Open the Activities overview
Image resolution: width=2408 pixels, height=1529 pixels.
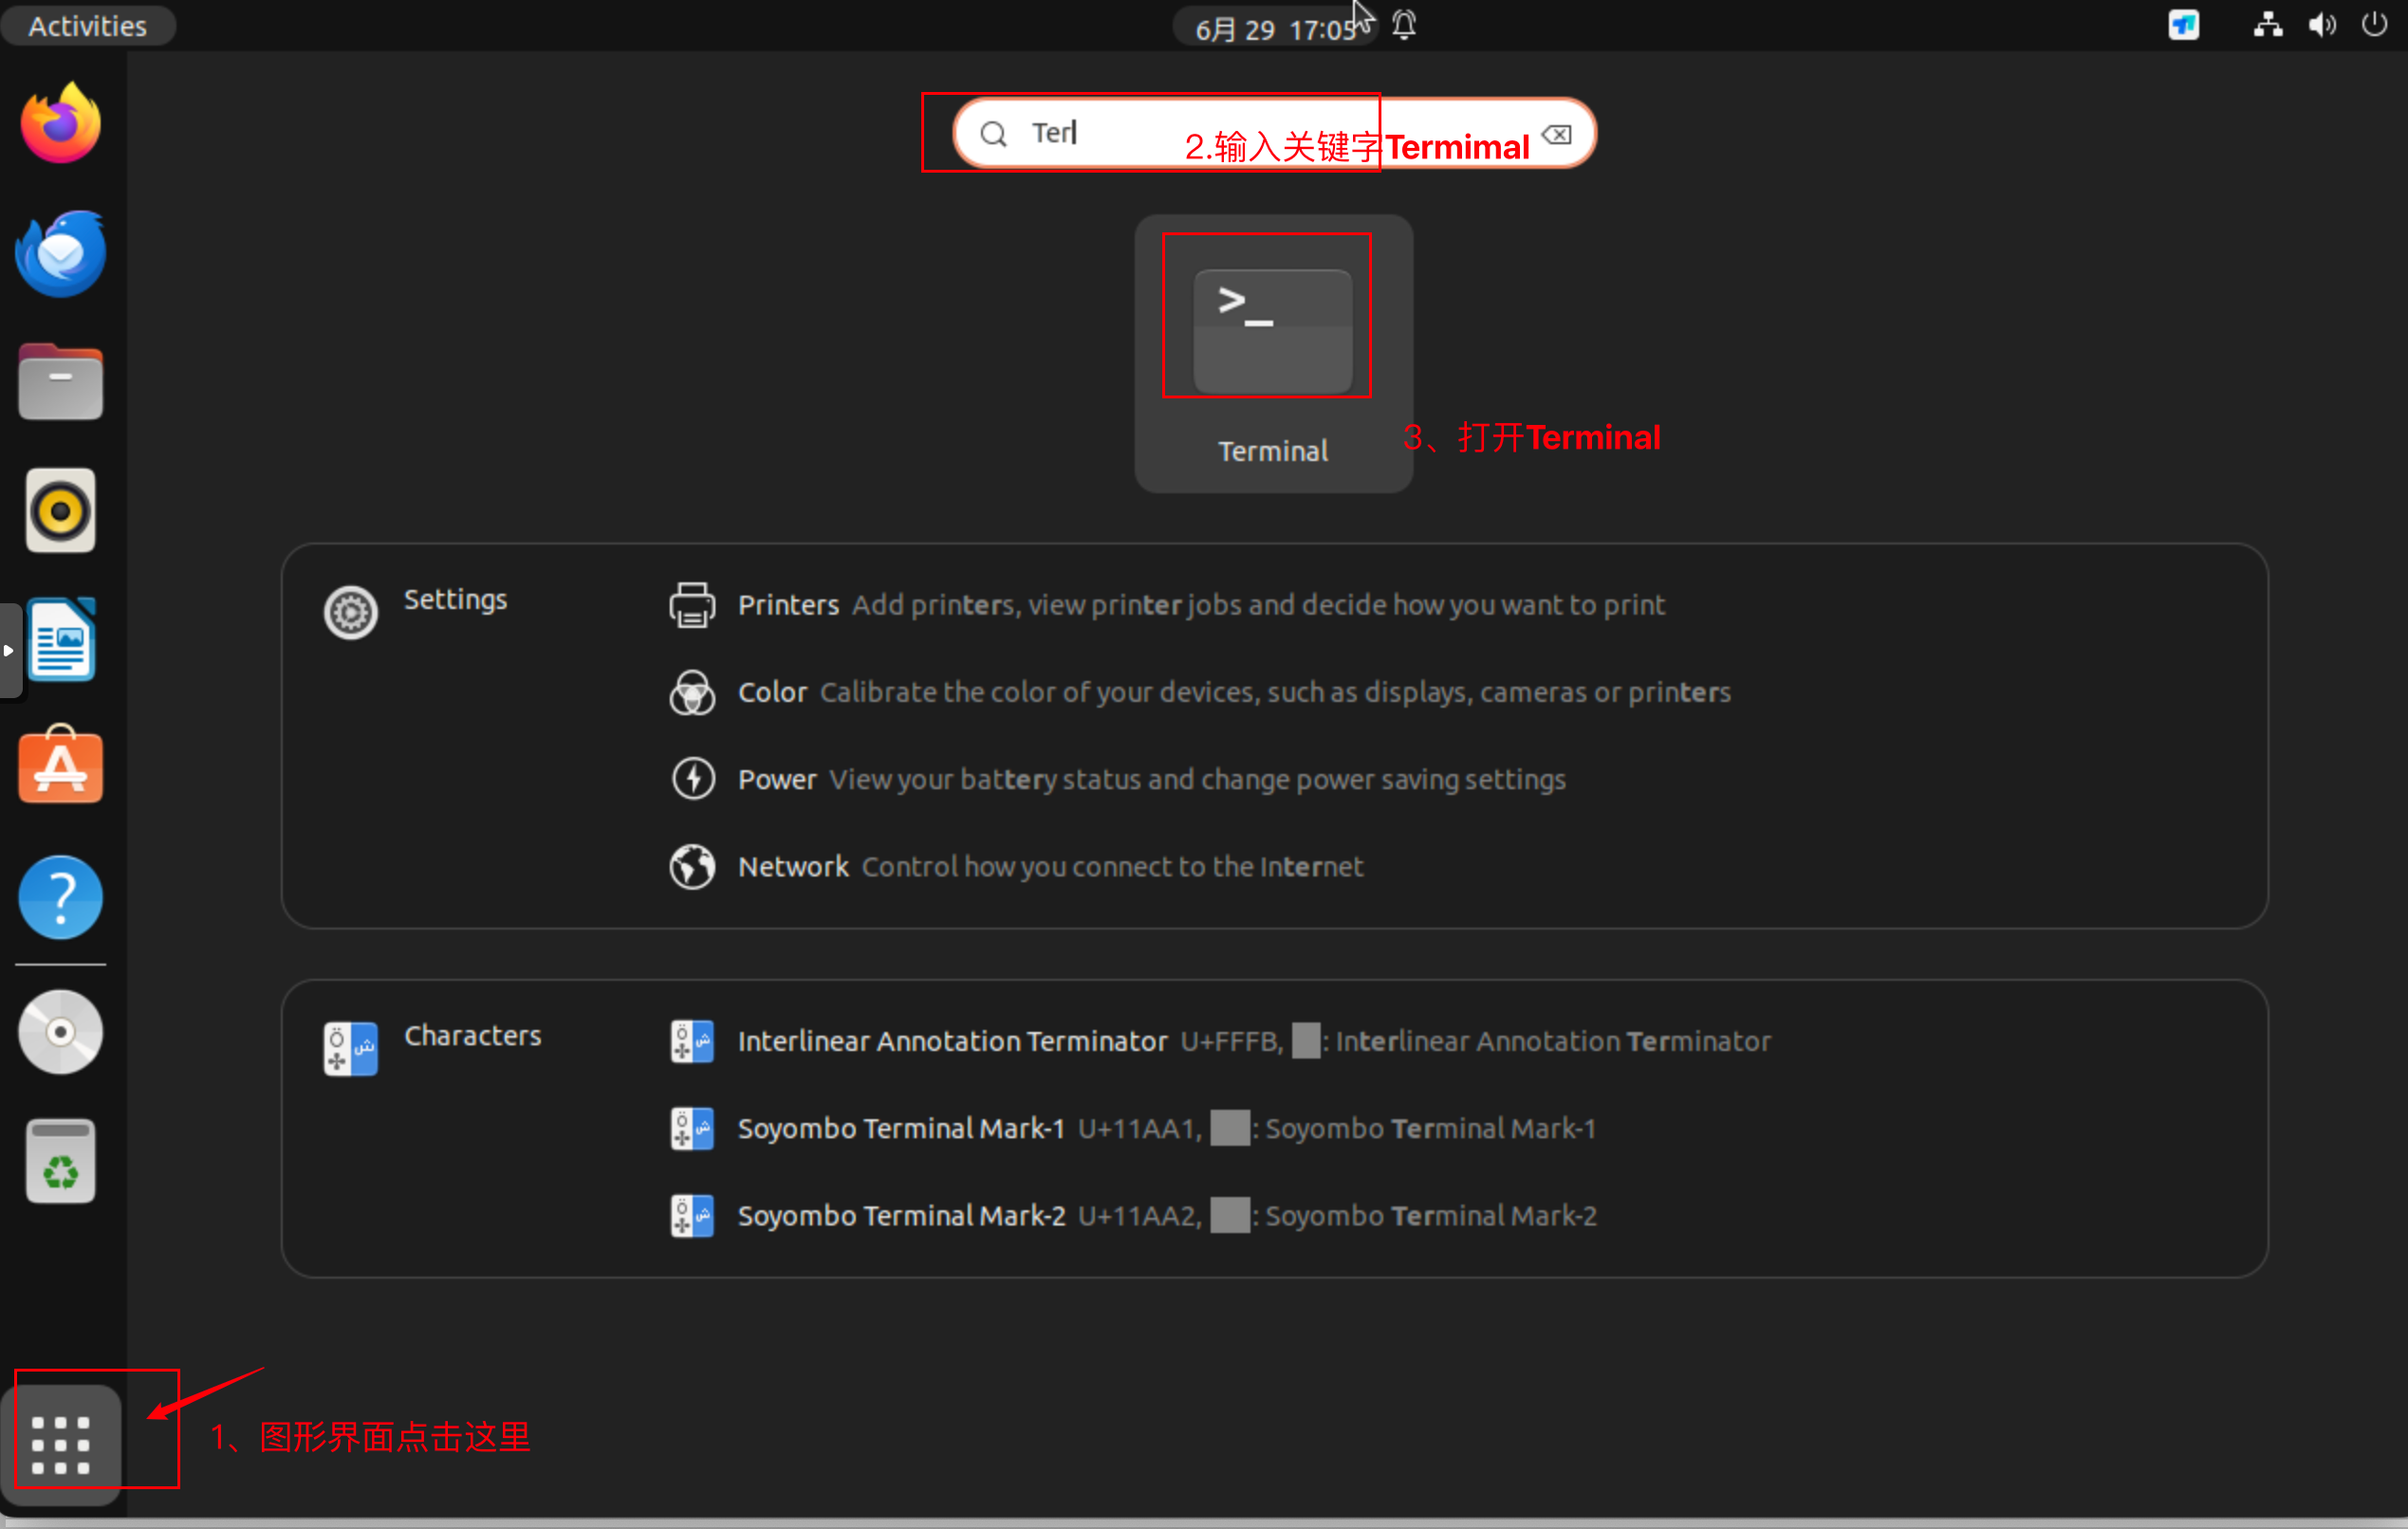[87, 26]
